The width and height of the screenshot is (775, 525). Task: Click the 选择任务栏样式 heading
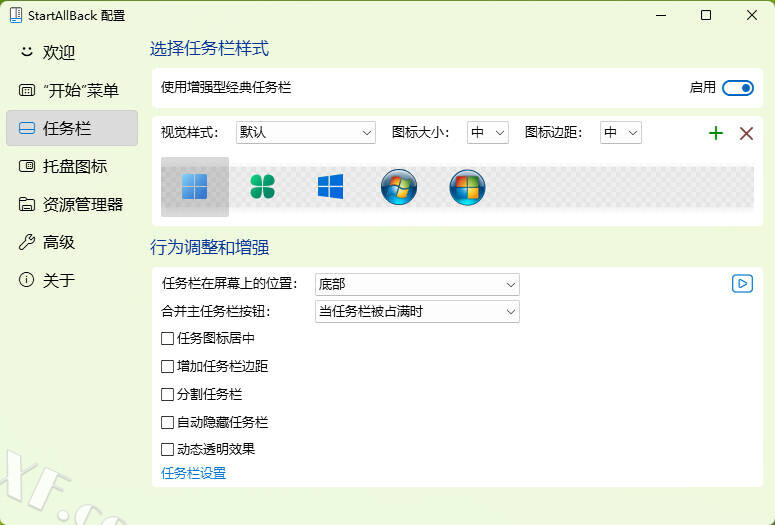(x=210, y=48)
